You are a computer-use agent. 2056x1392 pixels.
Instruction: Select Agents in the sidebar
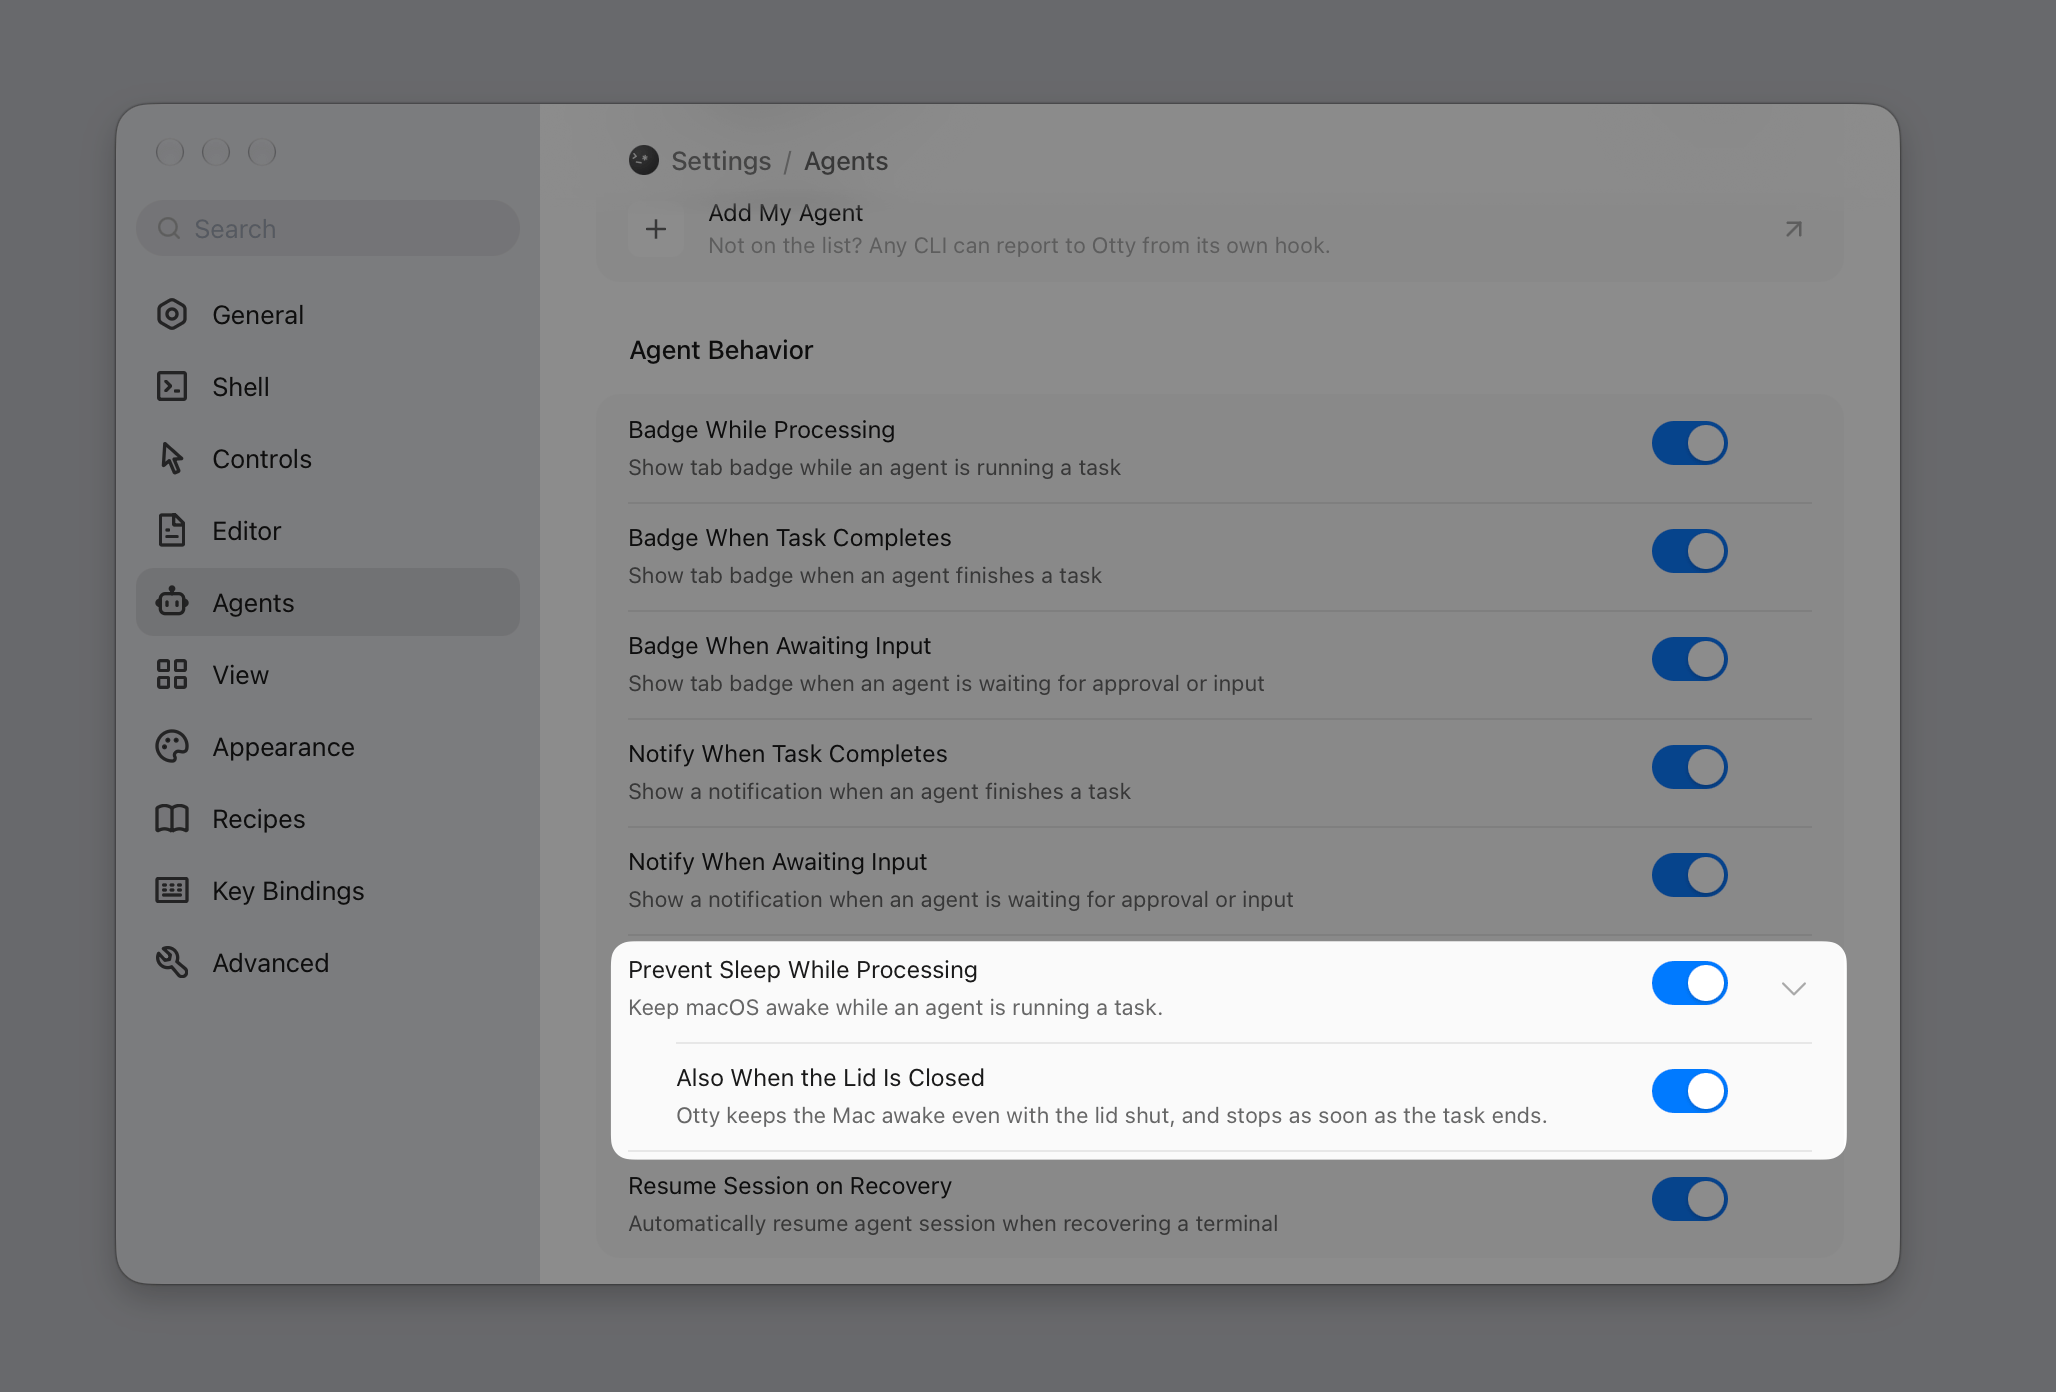click(328, 603)
